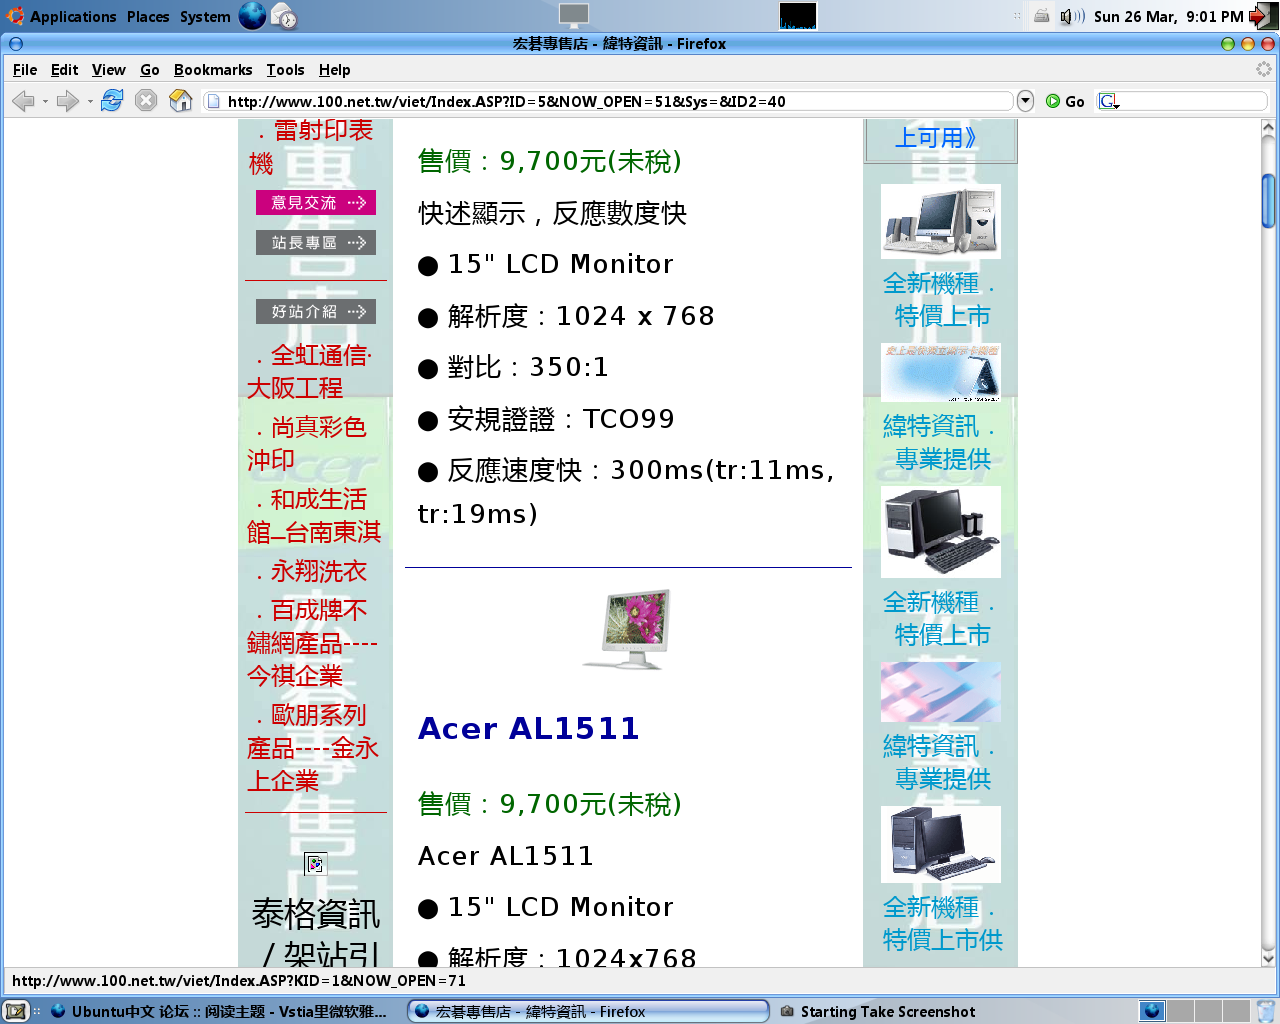Open the File menu
Screen dimensions: 1280x1024
coord(25,70)
